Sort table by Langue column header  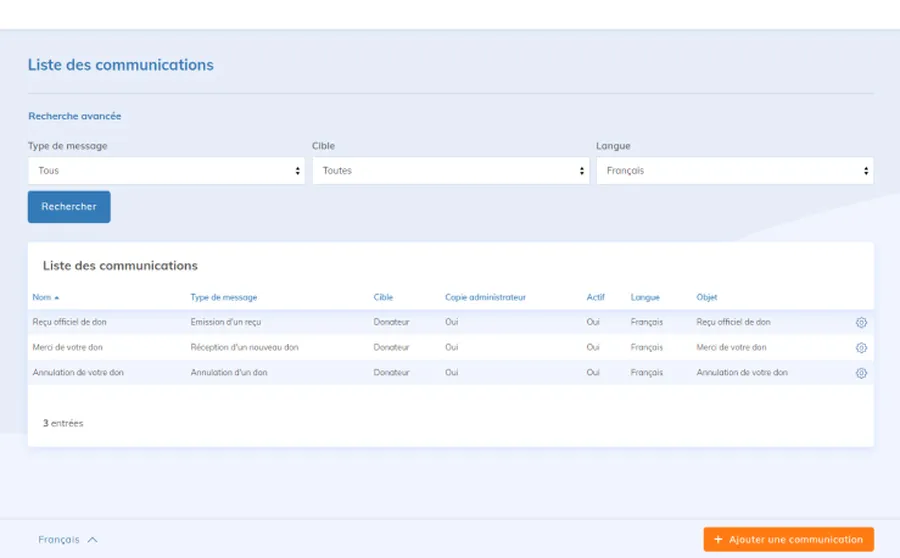645,297
